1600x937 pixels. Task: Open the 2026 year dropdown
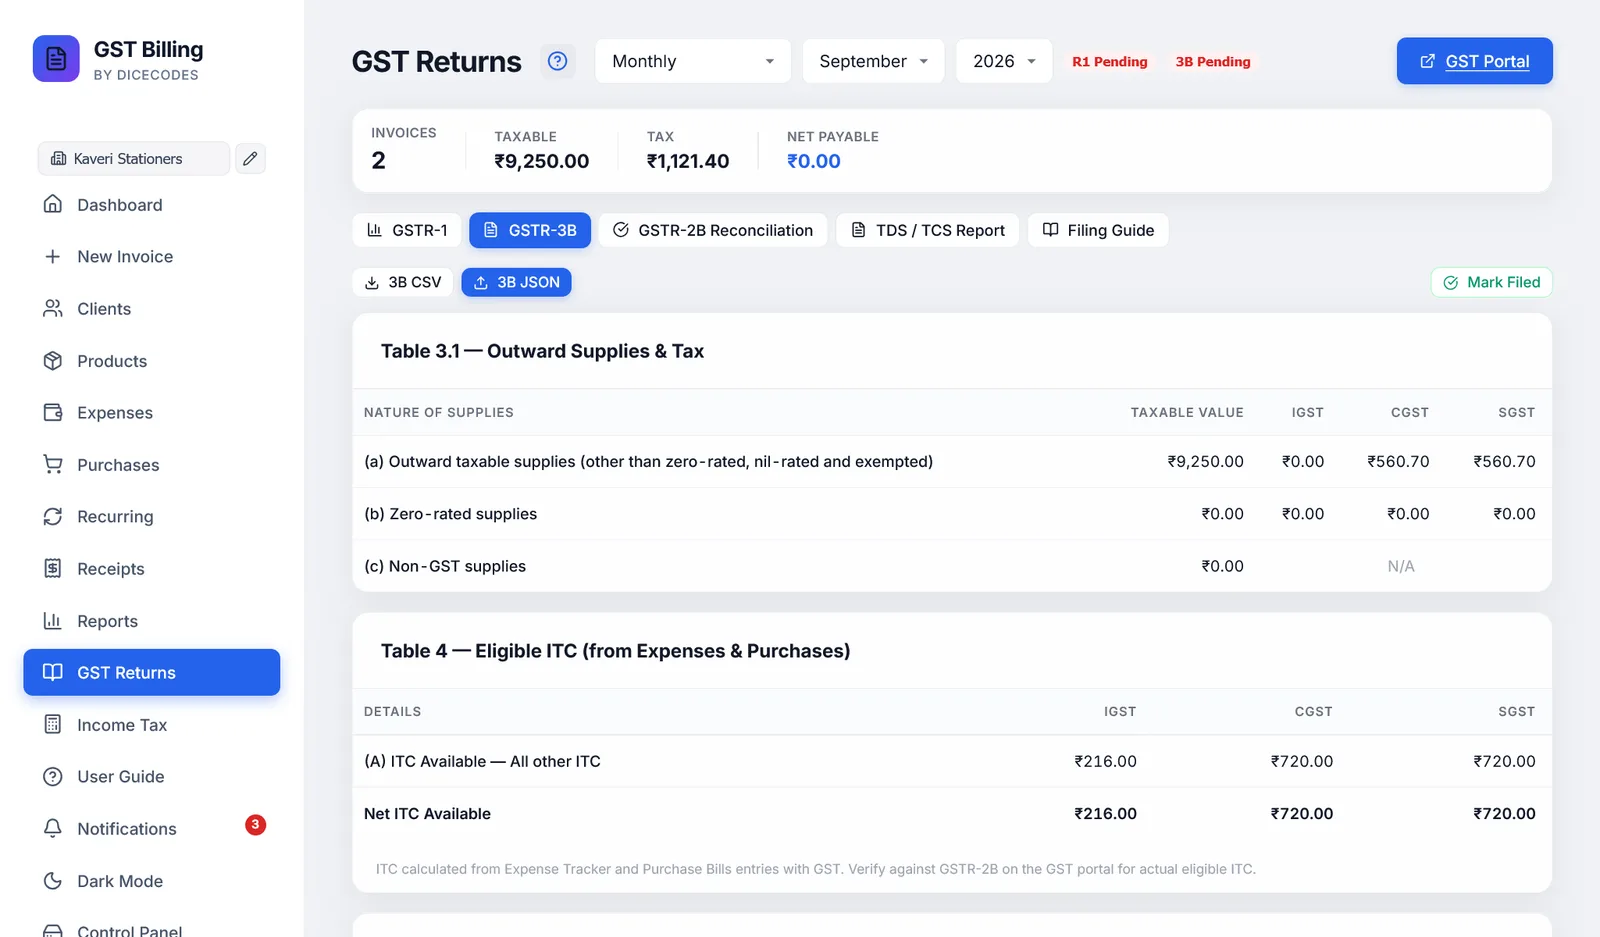pos(1004,61)
